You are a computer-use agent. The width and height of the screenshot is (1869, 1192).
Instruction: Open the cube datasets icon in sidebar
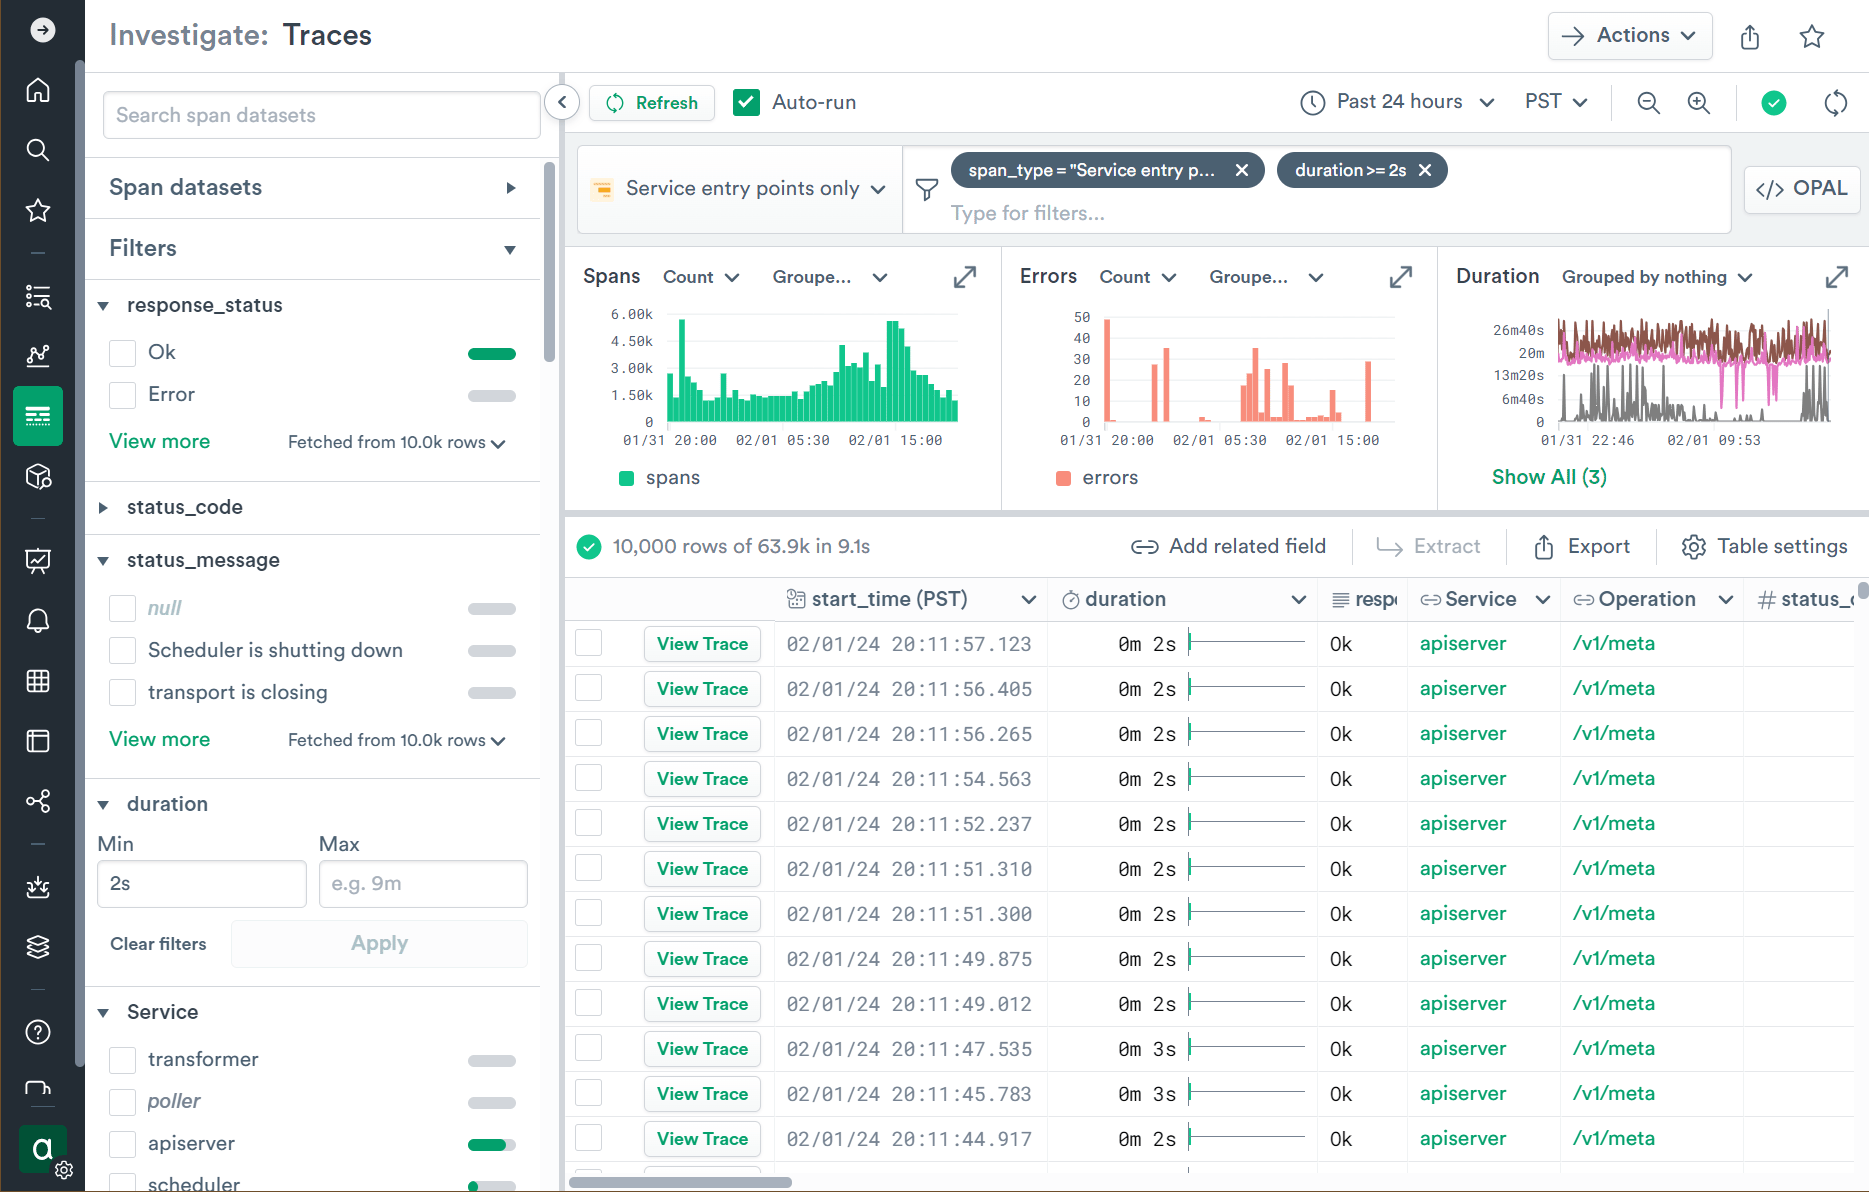click(x=38, y=476)
